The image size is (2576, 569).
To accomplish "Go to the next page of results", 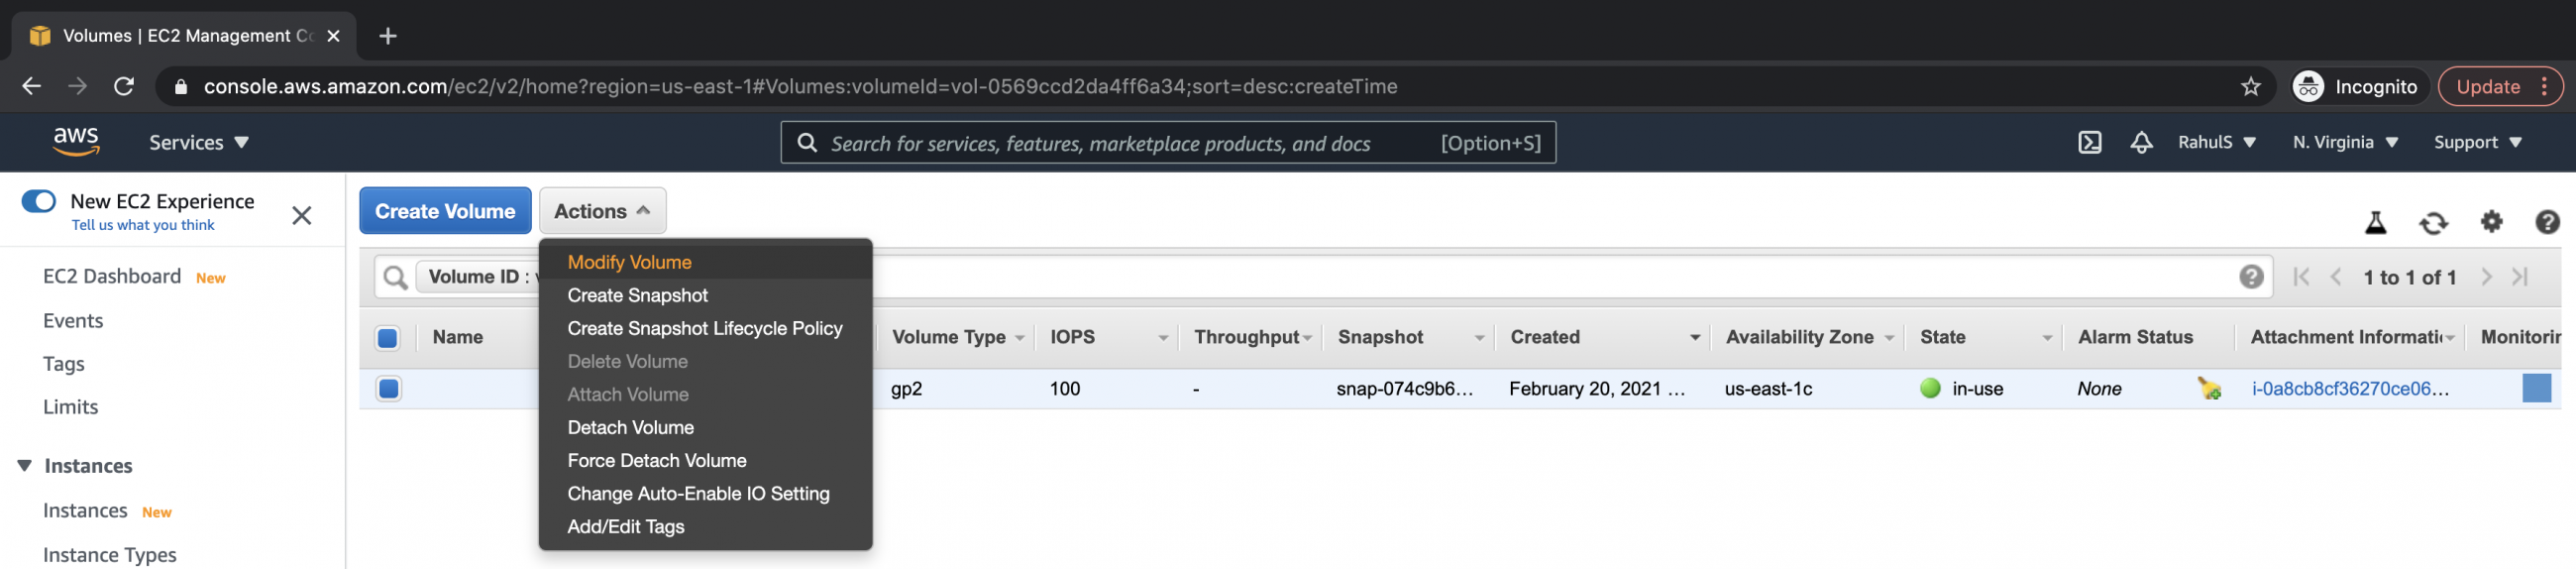I will (2486, 277).
